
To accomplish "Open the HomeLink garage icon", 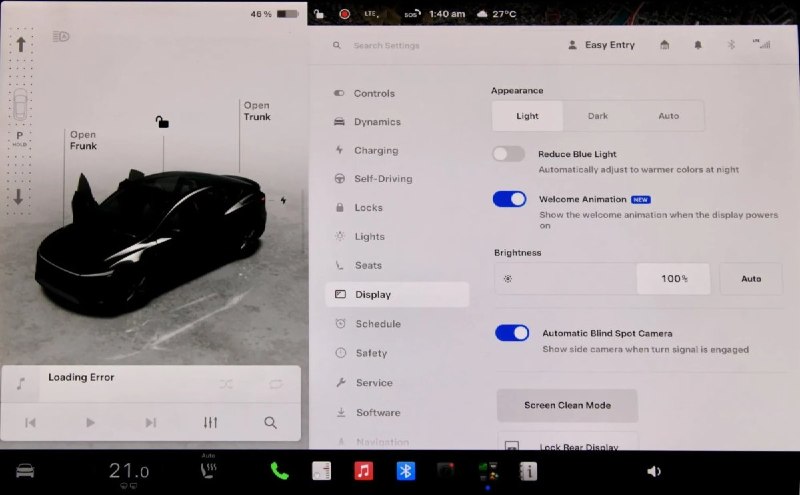I will (x=664, y=45).
